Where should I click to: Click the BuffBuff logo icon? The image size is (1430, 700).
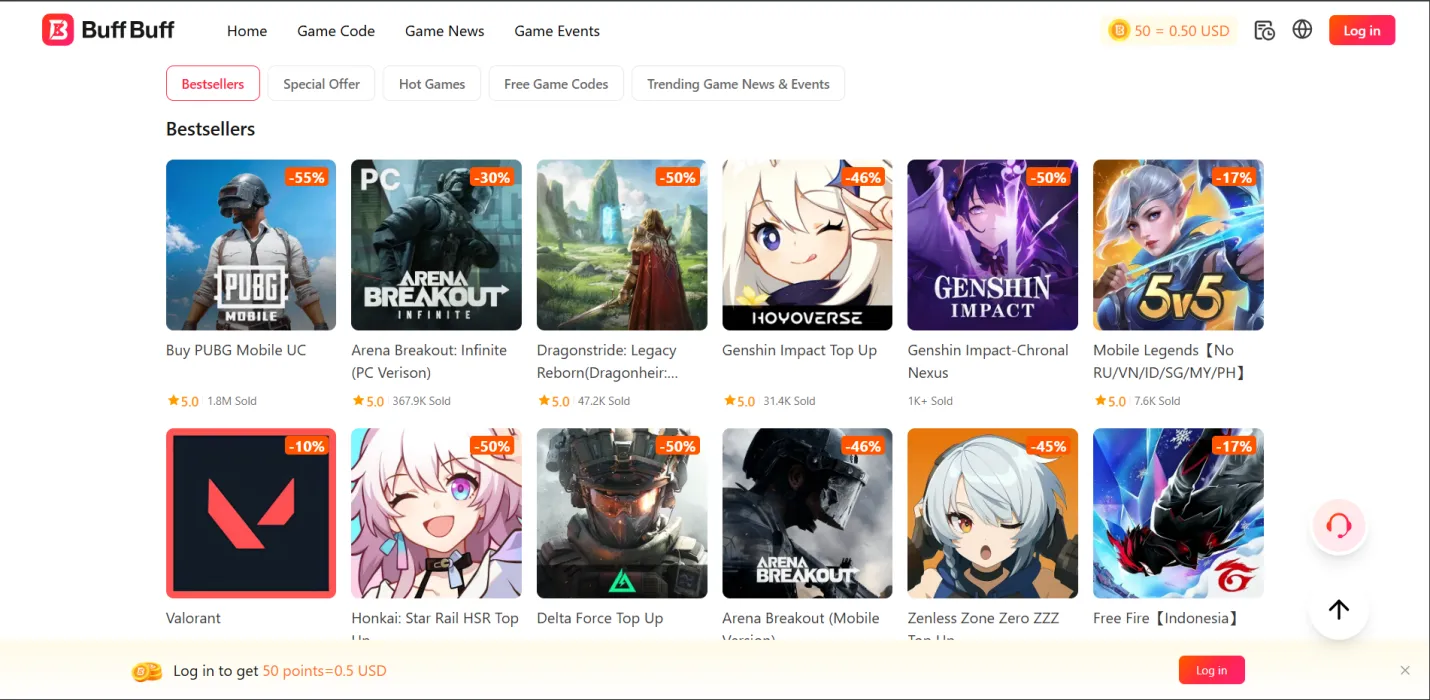pyautogui.click(x=58, y=30)
